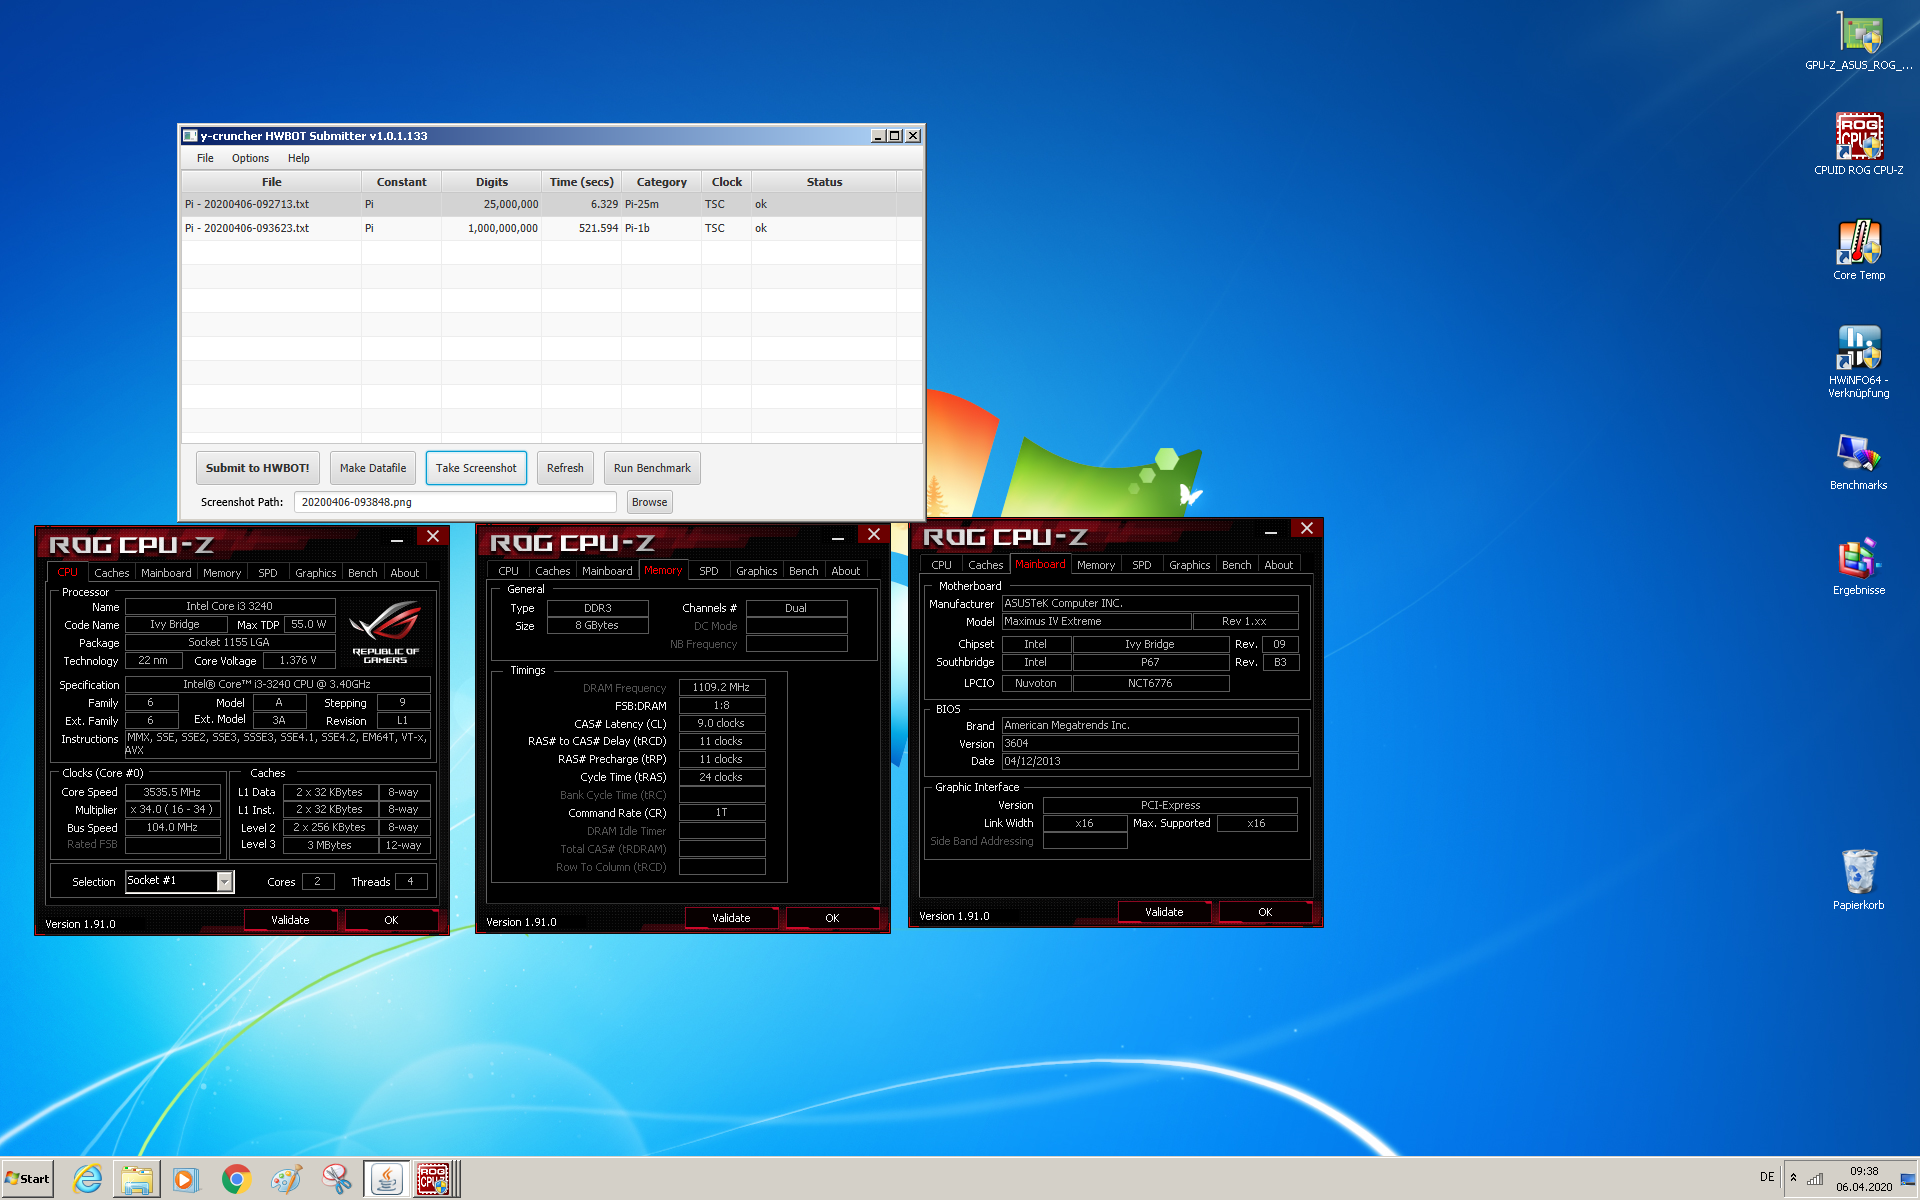Image resolution: width=1920 pixels, height=1200 pixels.
Task: Launch Windows Media Player from taskbar
Action: [x=186, y=1179]
